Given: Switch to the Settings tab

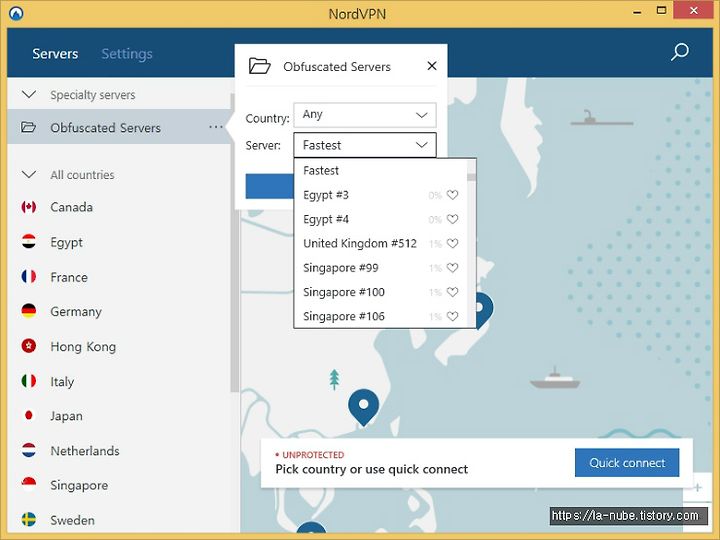Looking at the screenshot, I should point(127,54).
